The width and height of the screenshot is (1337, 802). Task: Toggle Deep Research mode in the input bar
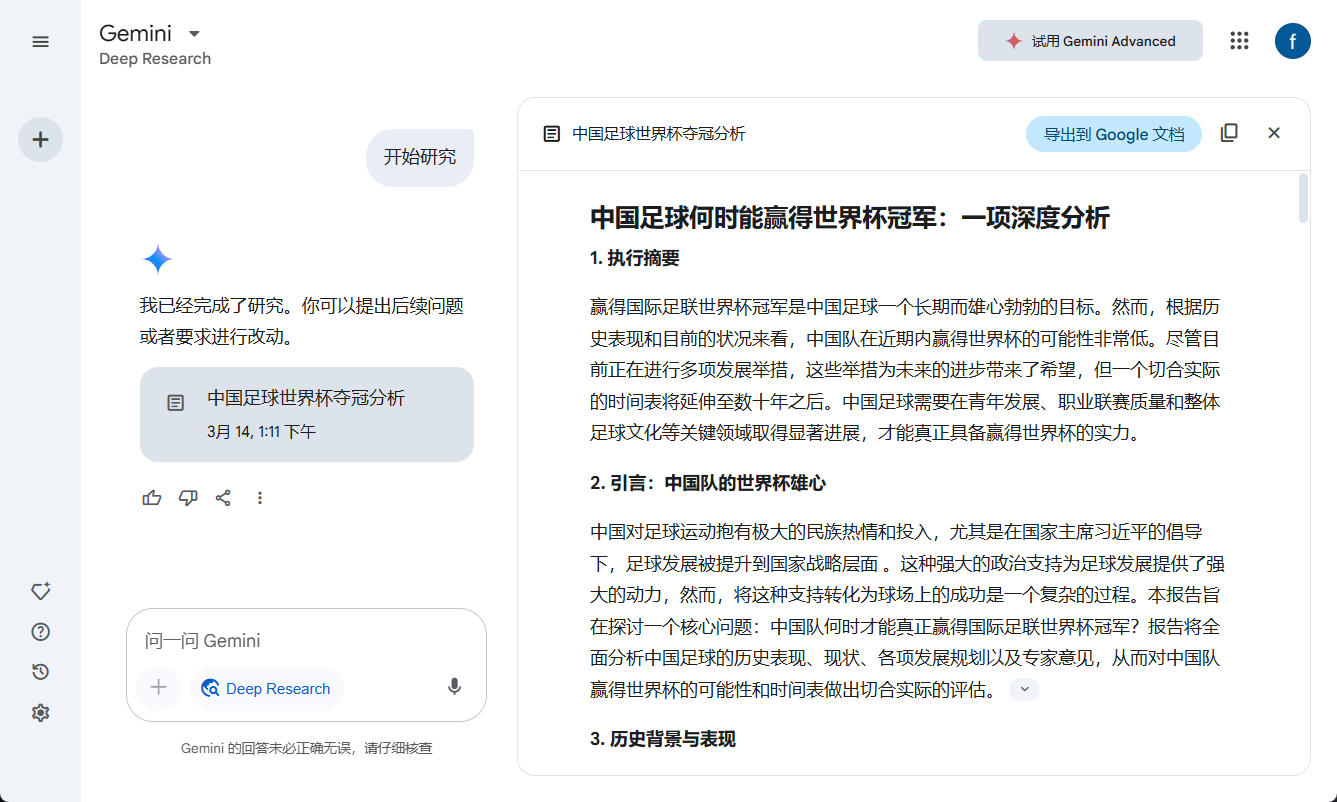tap(266, 688)
